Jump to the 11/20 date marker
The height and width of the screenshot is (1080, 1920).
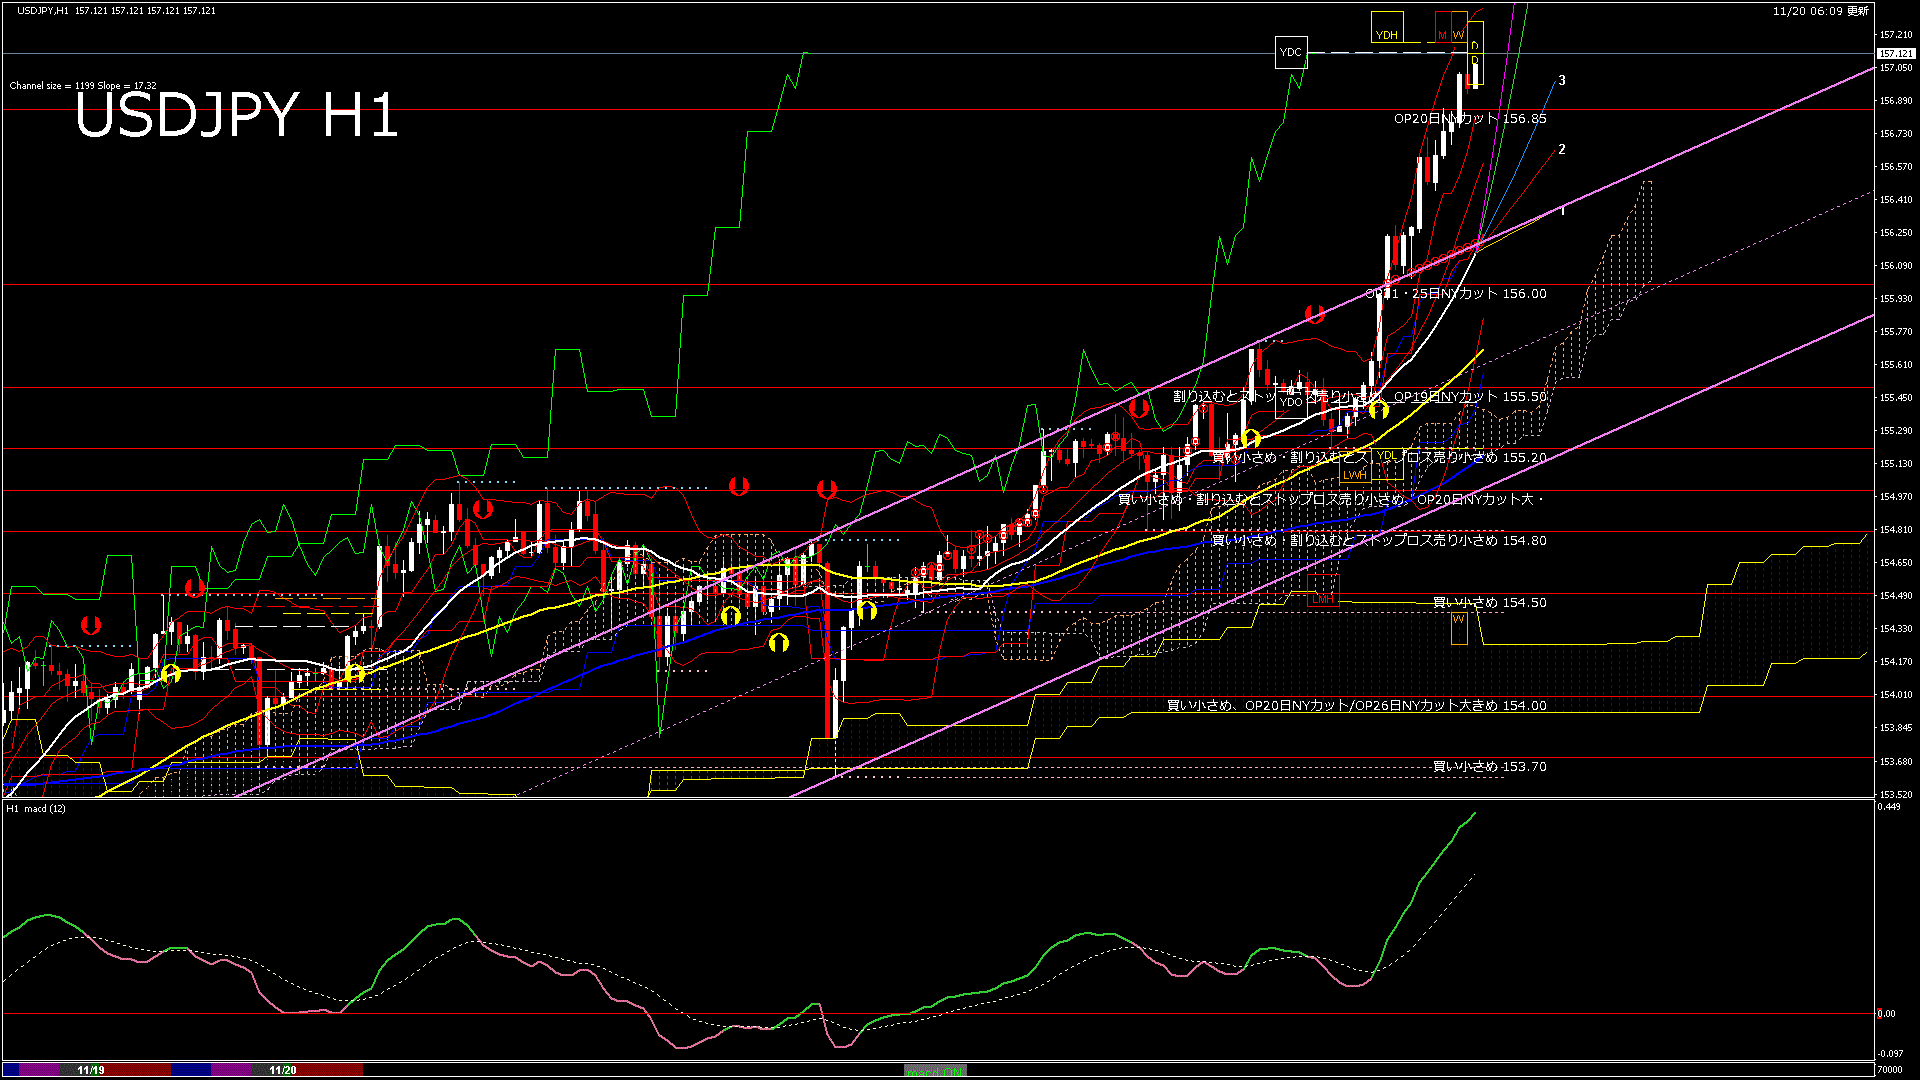tap(283, 1070)
